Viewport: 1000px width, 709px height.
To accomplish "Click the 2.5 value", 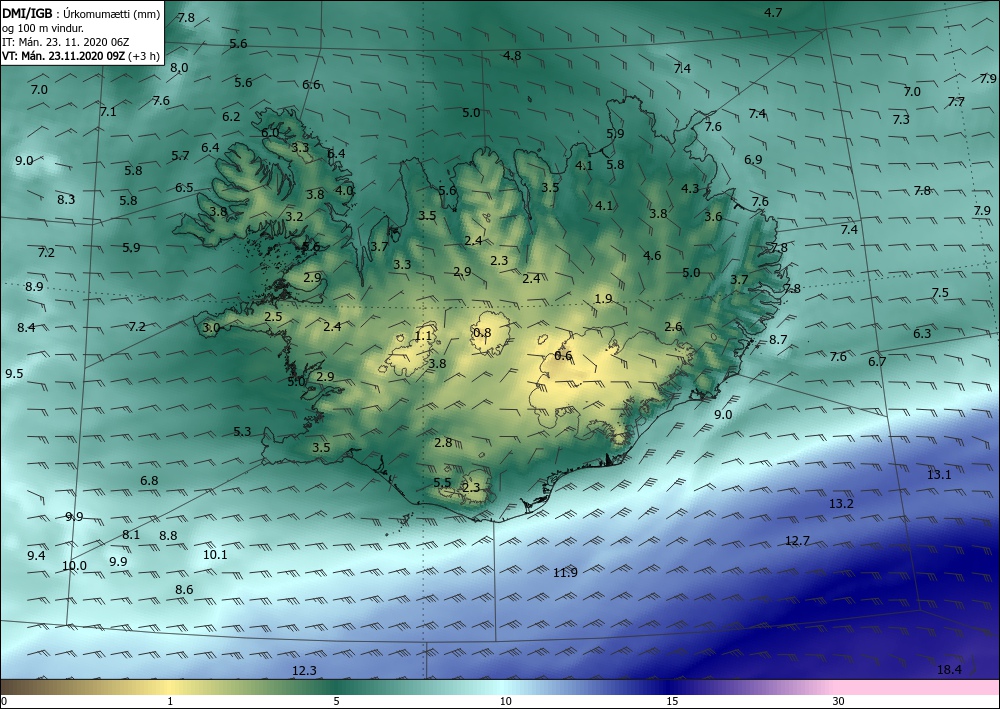I will click(x=273, y=317).
